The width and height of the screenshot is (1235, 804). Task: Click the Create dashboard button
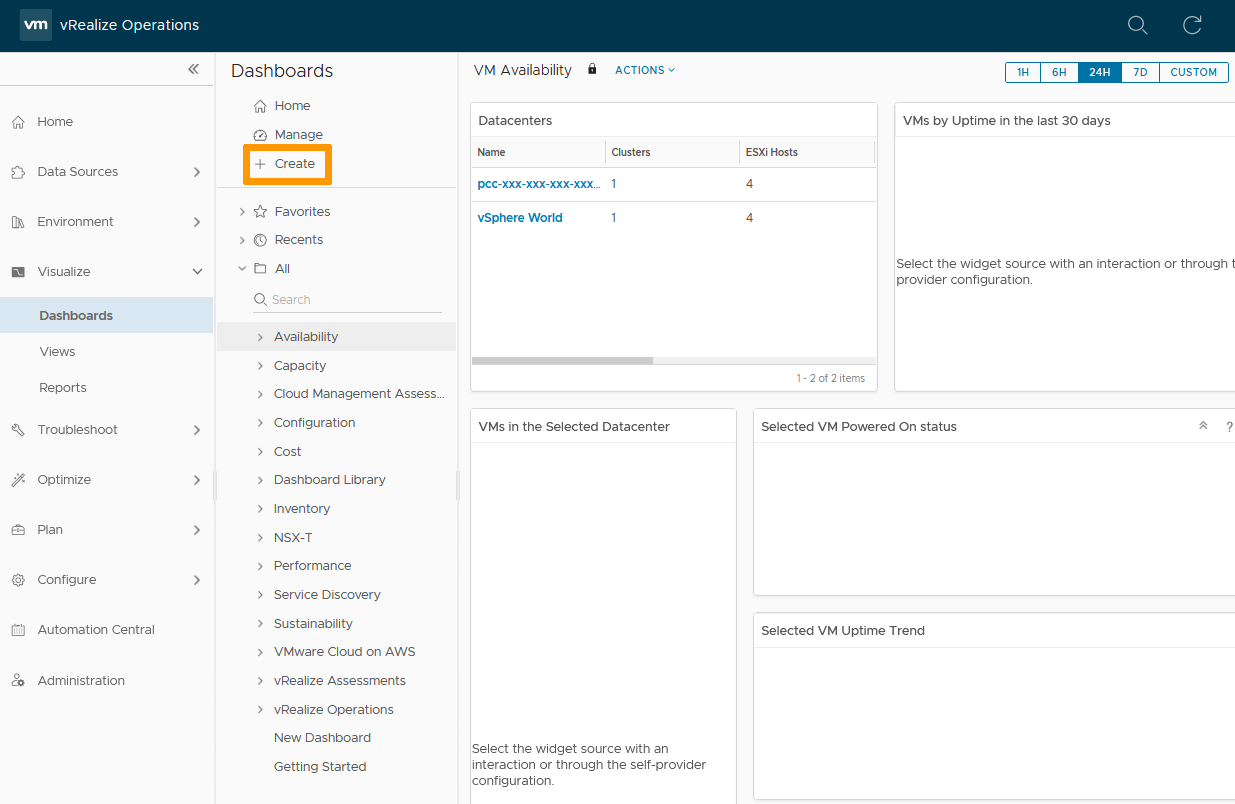(x=287, y=164)
